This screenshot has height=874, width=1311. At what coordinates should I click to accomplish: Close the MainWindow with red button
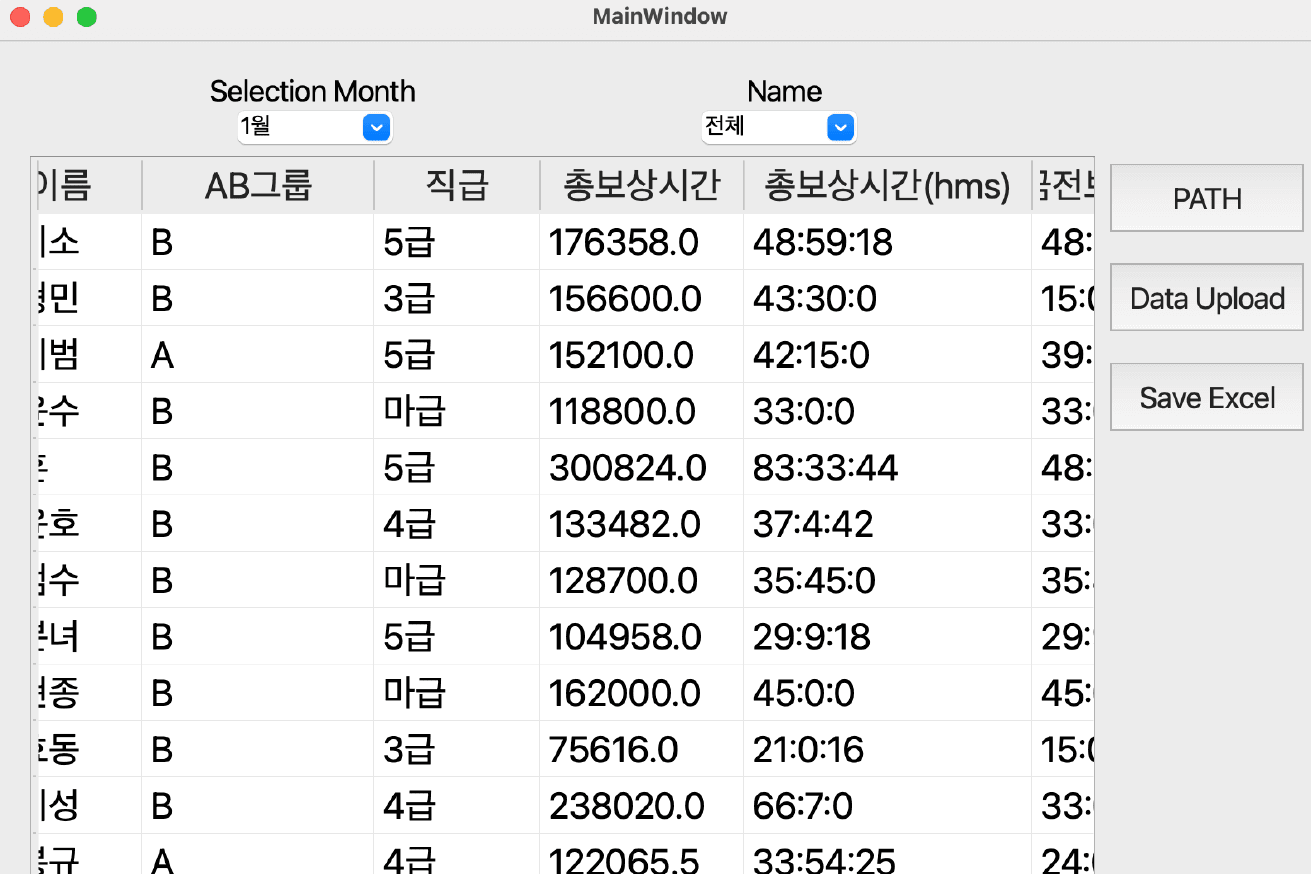pos(19,17)
